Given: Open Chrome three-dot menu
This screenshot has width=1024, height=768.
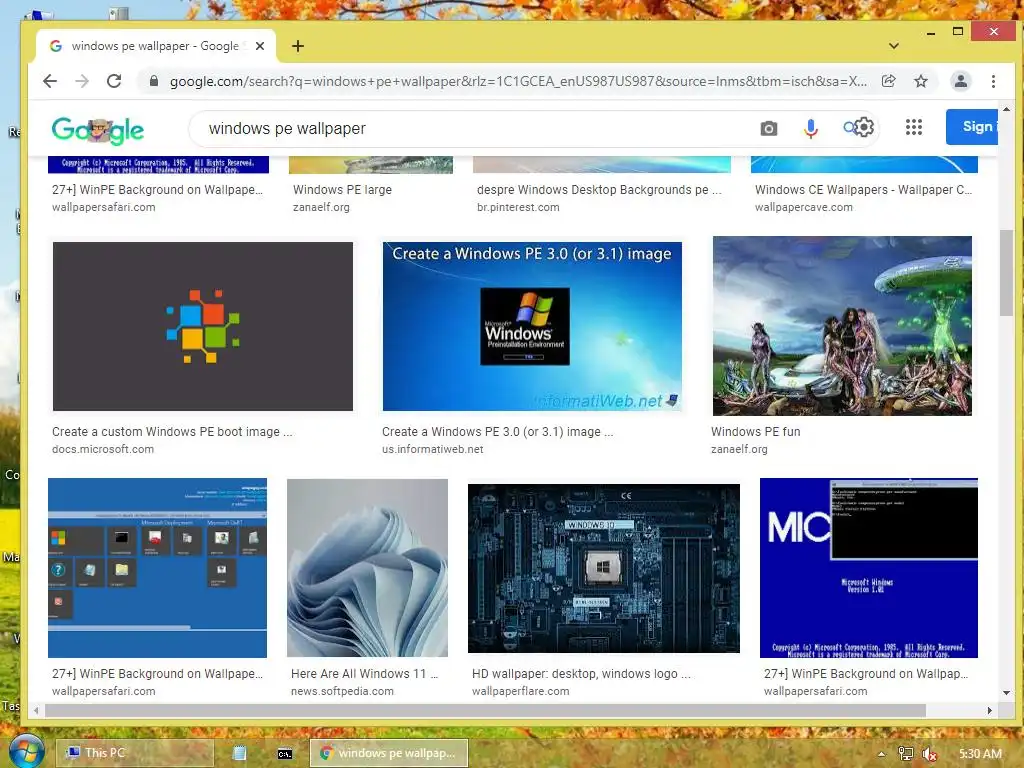Looking at the screenshot, I should pyautogui.click(x=993, y=81).
